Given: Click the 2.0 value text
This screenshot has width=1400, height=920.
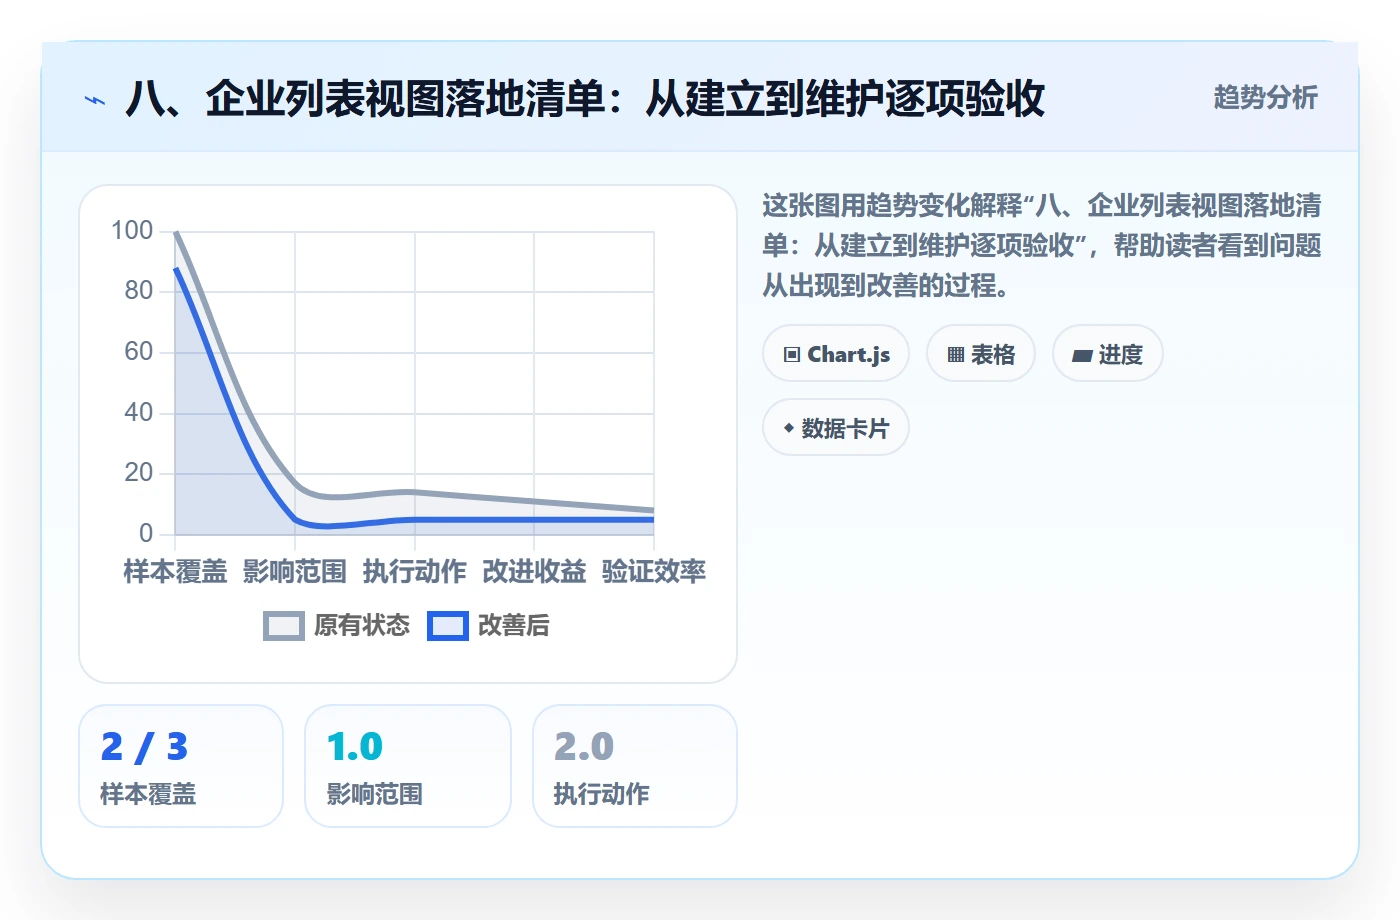Looking at the screenshot, I should pyautogui.click(x=584, y=747).
